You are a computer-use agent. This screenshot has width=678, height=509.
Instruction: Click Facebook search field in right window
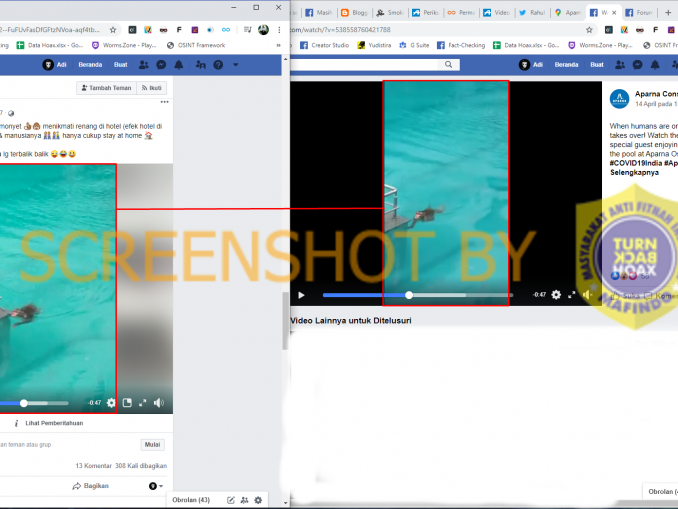(364, 64)
